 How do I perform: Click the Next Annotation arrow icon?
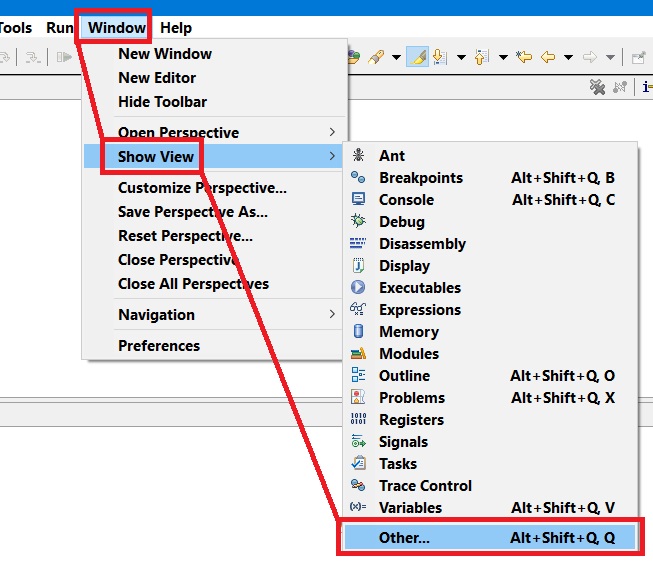coord(440,57)
